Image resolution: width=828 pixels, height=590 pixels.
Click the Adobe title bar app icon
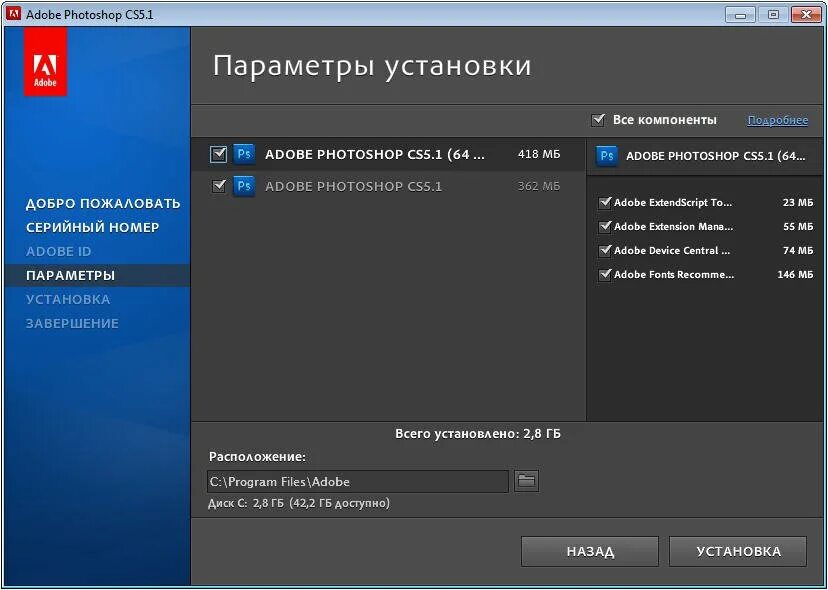(13, 14)
